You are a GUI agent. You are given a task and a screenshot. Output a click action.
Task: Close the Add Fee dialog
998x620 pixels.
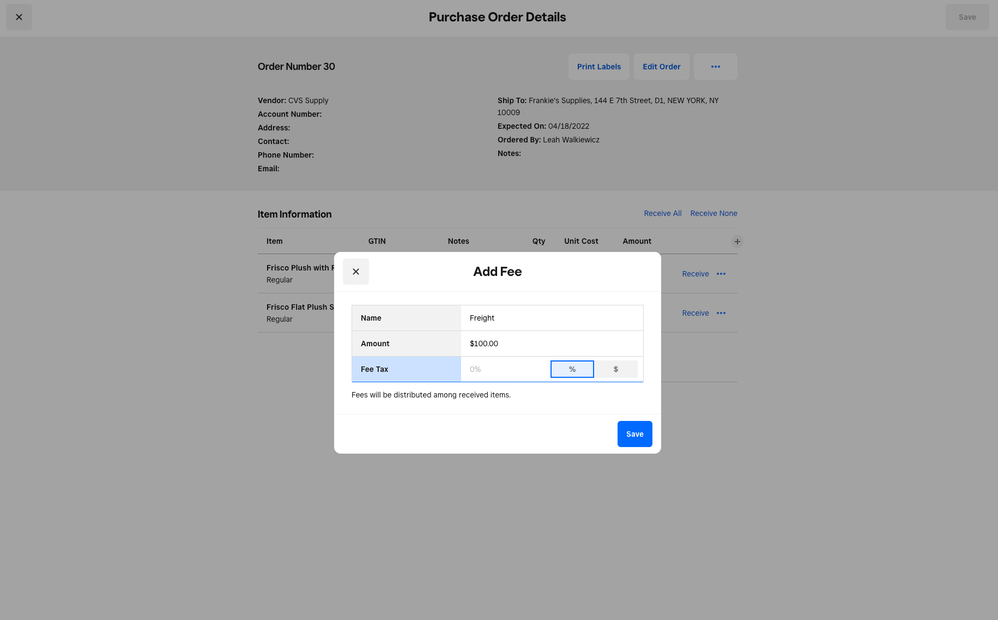pos(355,271)
